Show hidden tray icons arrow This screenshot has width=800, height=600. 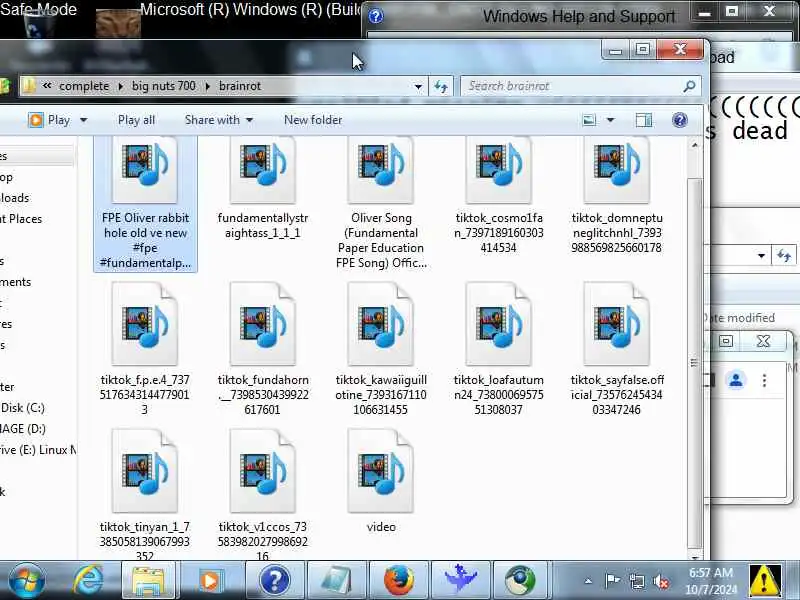tap(588, 581)
